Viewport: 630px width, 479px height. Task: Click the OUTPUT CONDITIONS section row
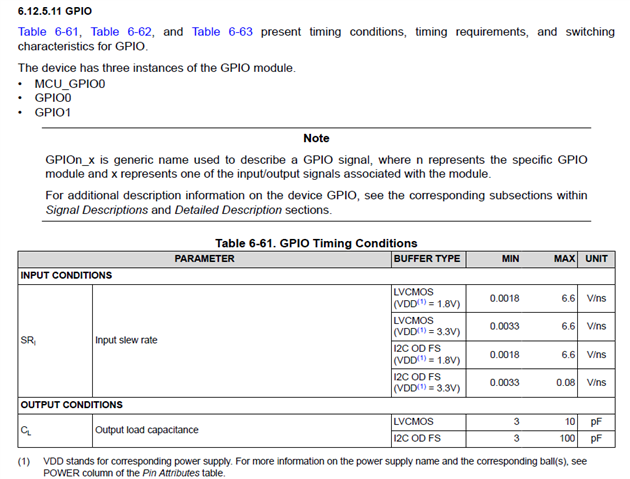click(x=316, y=405)
